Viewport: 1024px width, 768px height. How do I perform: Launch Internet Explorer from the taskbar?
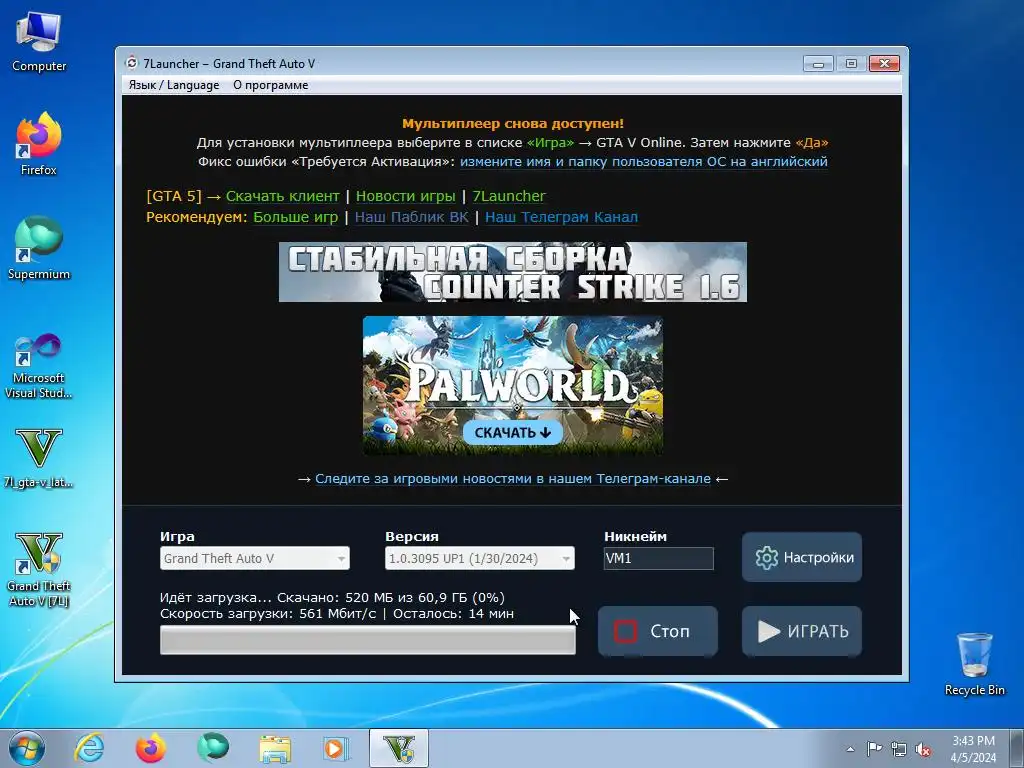point(89,748)
